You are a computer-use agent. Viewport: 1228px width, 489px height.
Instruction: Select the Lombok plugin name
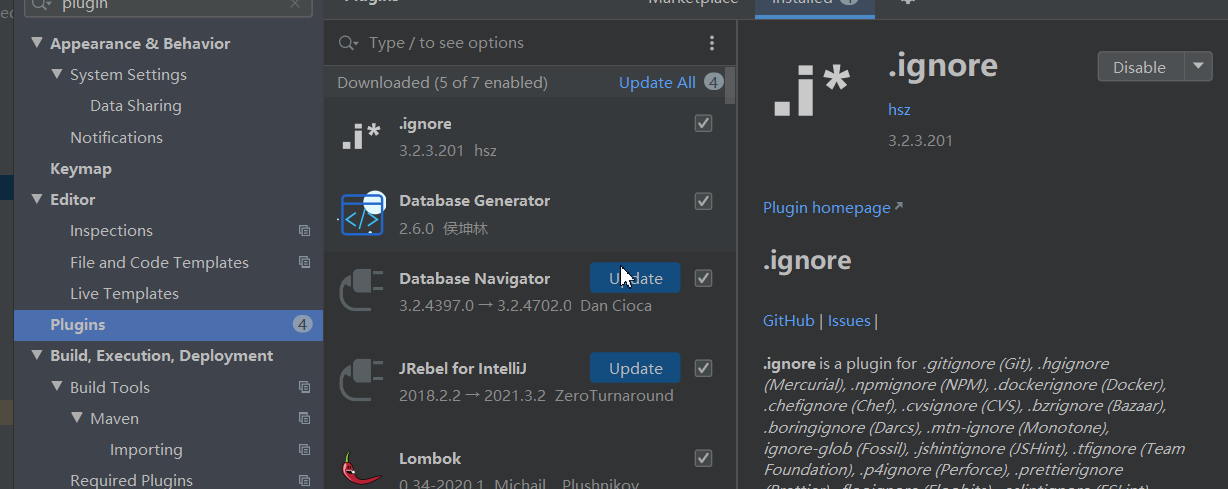point(430,459)
